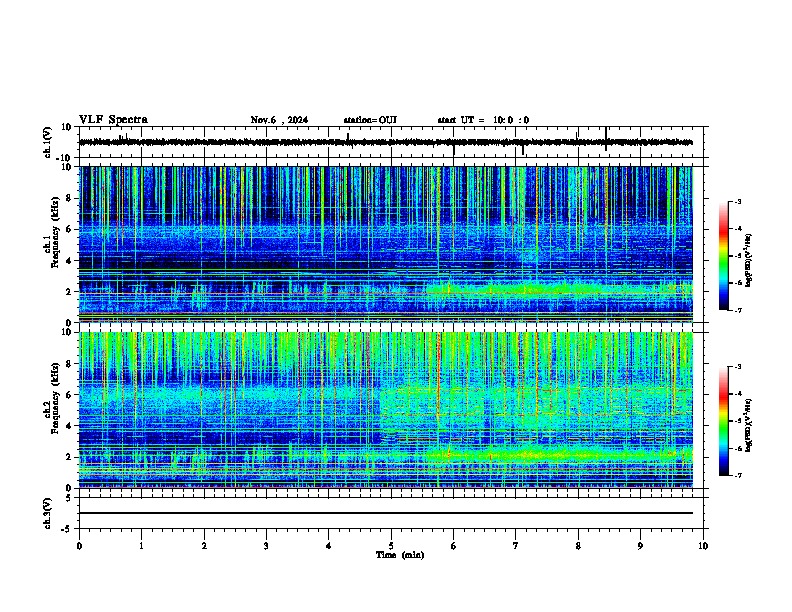Screen dimensions: 792x612
Task: Click the "5" time axis tick label
Action: pyautogui.click(x=391, y=546)
